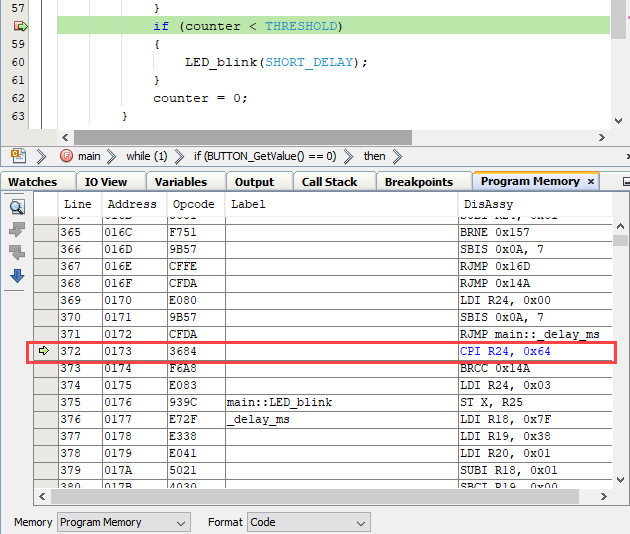This screenshot has width=630, height=534.
Task: Click the green arrow in the editor gutter
Action: (19, 26)
